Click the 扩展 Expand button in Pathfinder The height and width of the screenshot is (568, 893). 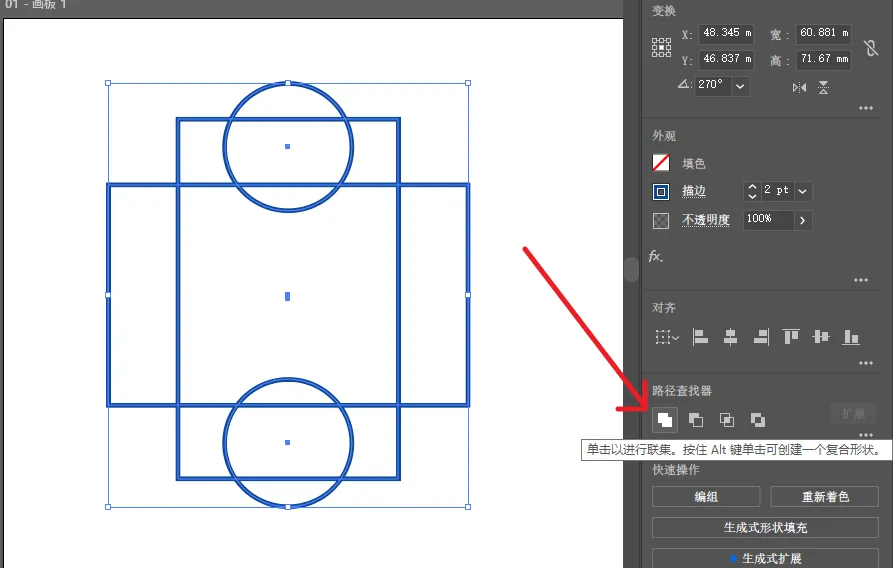pyautogui.click(x=853, y=414)
